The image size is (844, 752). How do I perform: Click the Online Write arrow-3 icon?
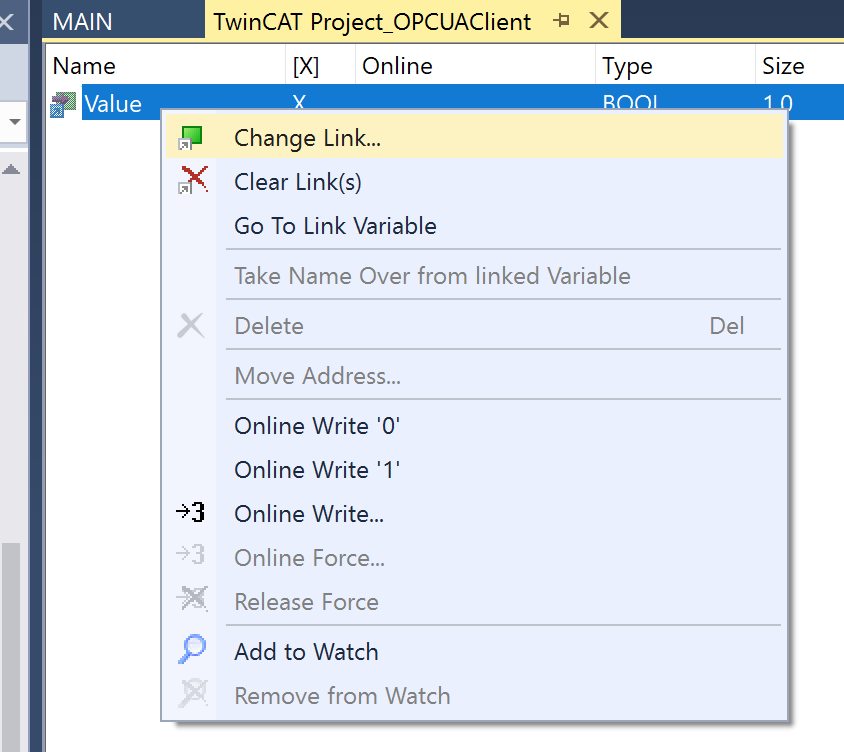pos(191,512)
